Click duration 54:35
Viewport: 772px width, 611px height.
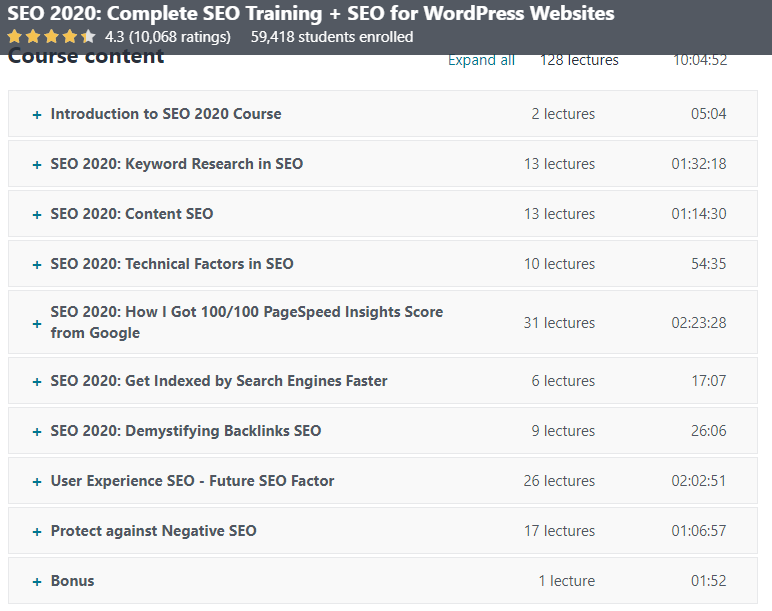(x=708, y=263)
